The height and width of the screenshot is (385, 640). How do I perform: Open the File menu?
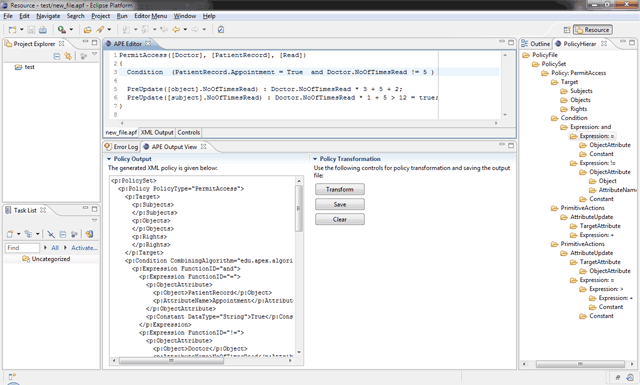click(8, 16)
